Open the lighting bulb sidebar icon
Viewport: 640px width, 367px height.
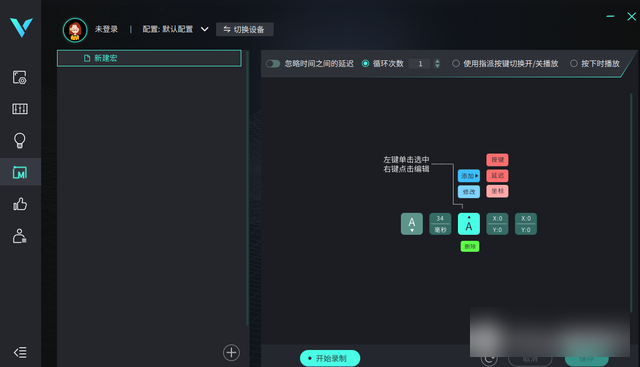[x=20, y=140]
